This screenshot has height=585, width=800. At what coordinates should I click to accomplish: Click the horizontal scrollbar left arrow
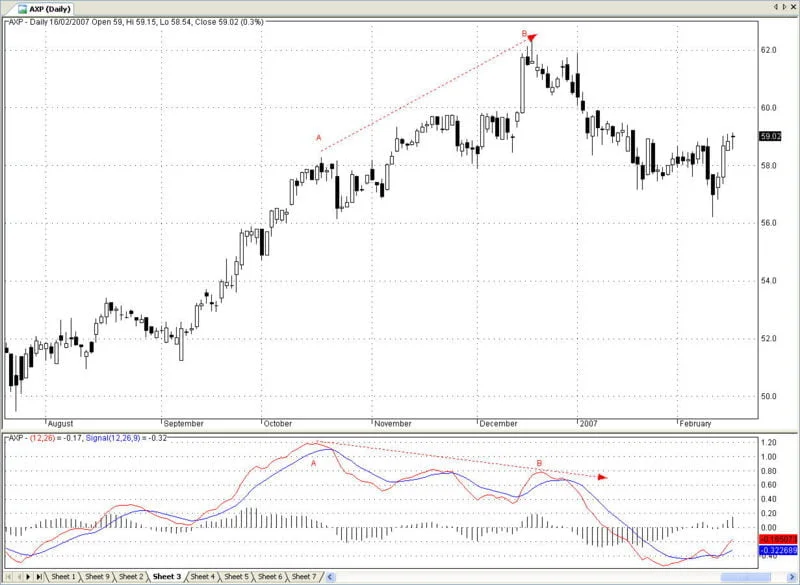click(330, 577)
